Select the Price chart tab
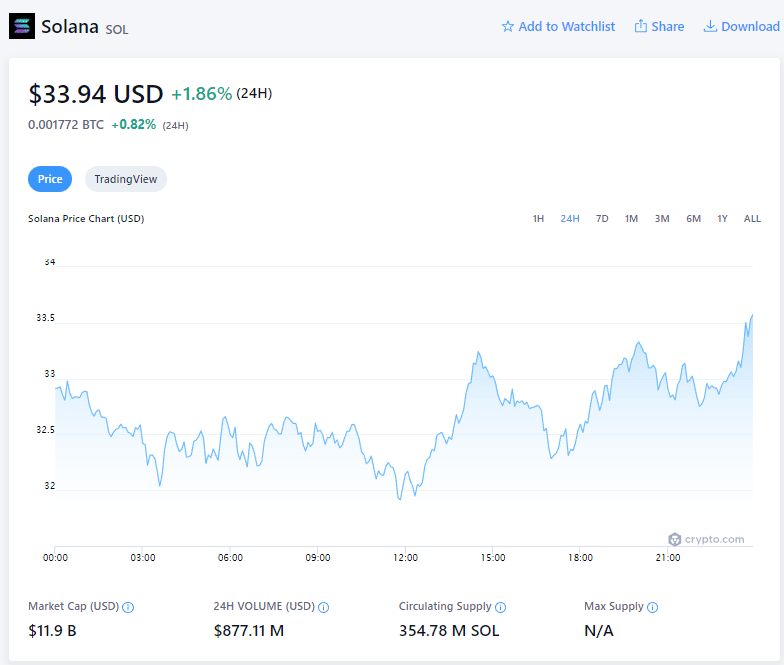 coord(50,179)
